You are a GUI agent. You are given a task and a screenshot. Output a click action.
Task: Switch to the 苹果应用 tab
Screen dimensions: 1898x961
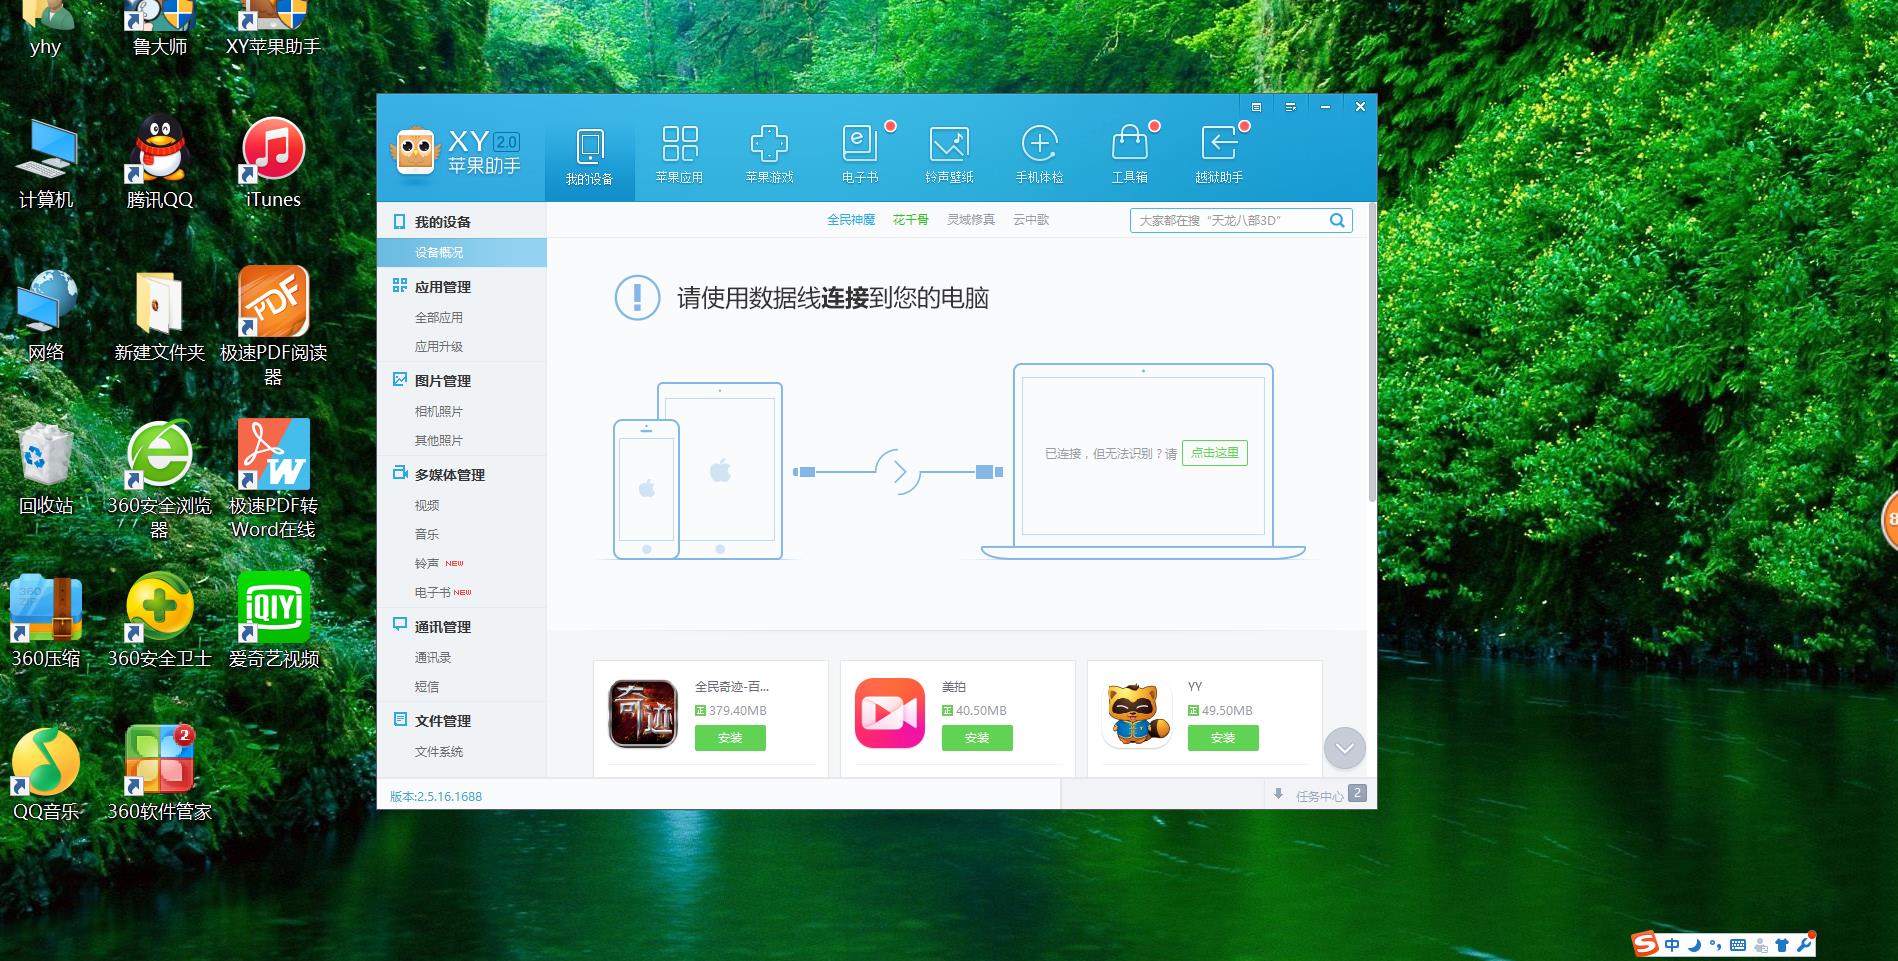point(679,155)
